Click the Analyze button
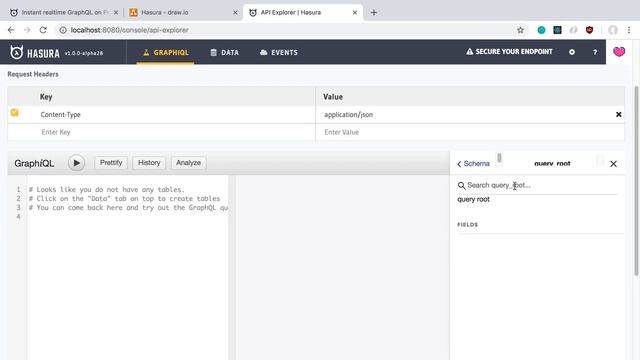 click(188, 162)
